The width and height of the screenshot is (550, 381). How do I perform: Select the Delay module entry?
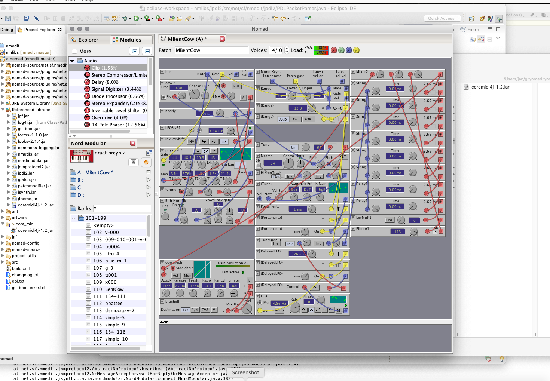click(108, 82)
